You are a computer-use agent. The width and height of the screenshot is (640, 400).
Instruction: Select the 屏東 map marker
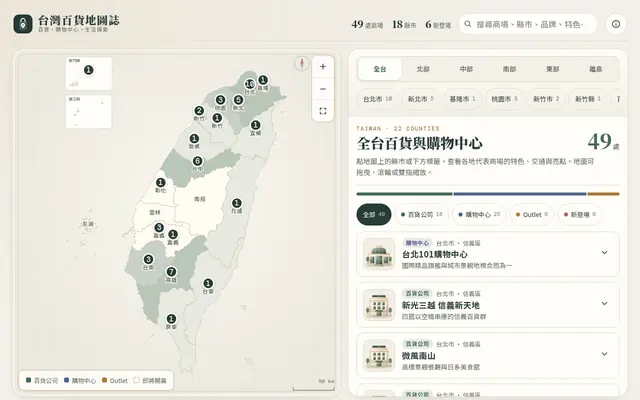click(x=171, y=319)
